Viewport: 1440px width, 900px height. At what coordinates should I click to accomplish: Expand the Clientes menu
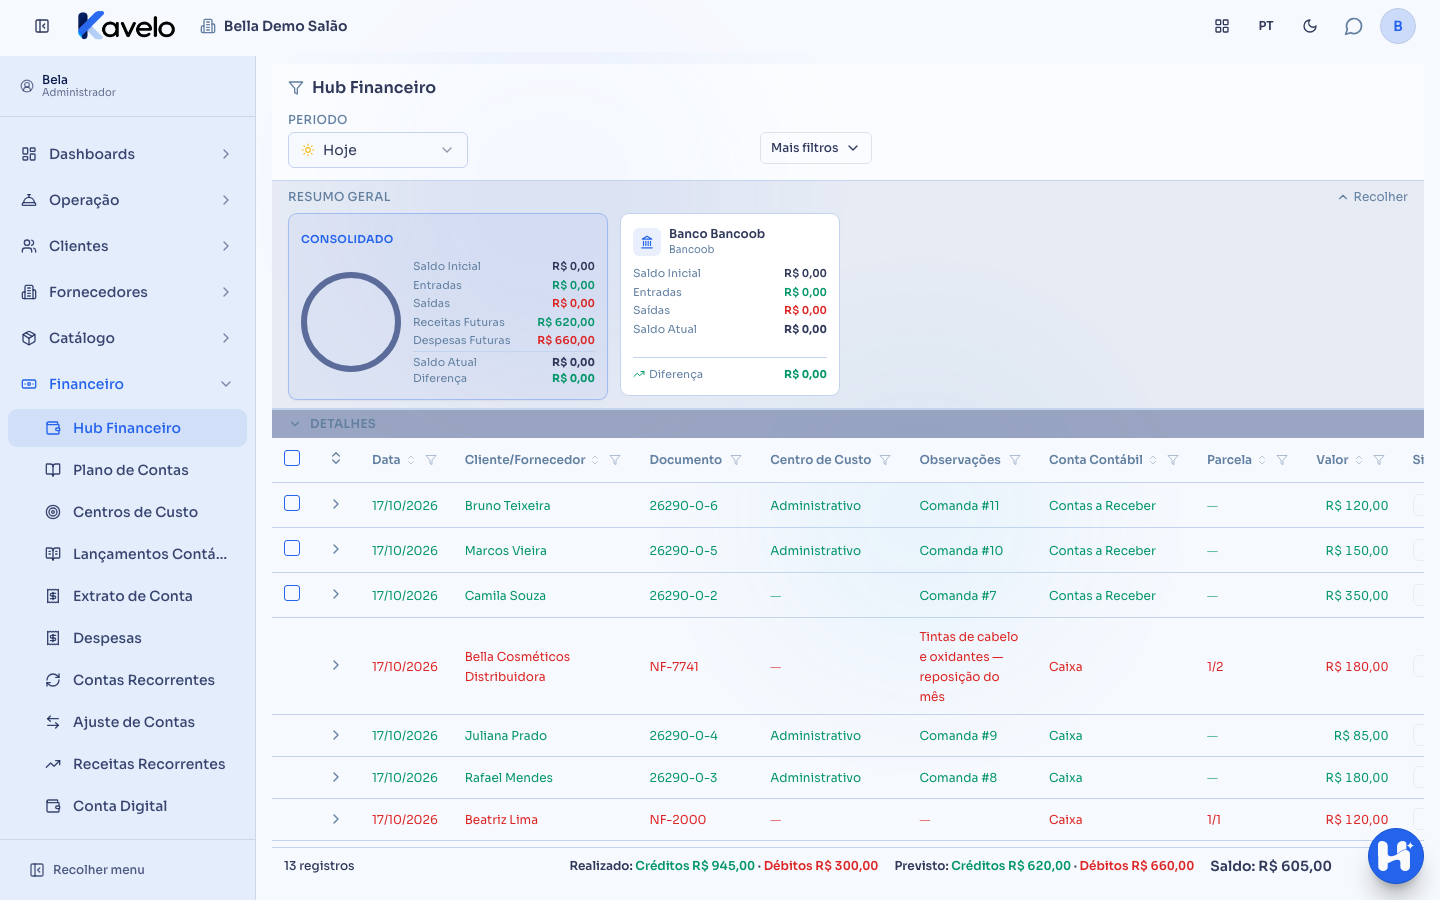128,246
